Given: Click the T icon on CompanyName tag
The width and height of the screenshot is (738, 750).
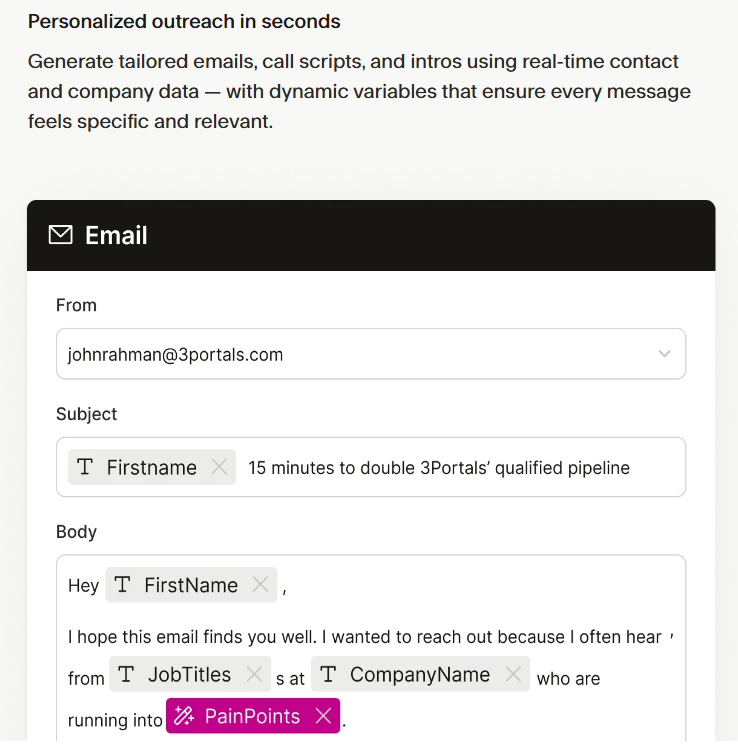Looking at the screenshot, I should click(x=328, y=674).
